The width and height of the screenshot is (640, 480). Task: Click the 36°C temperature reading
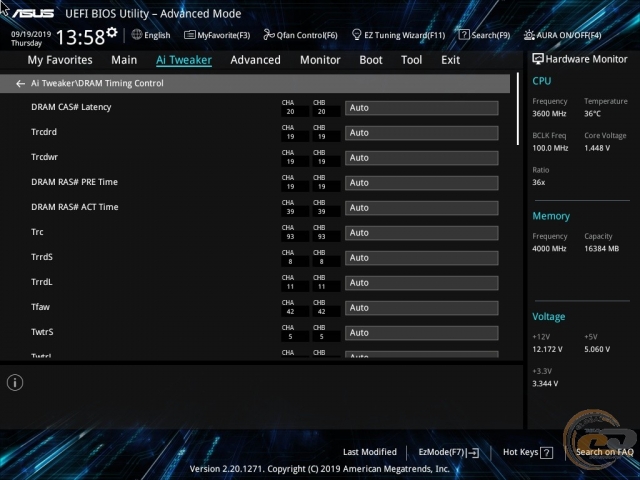592,114
